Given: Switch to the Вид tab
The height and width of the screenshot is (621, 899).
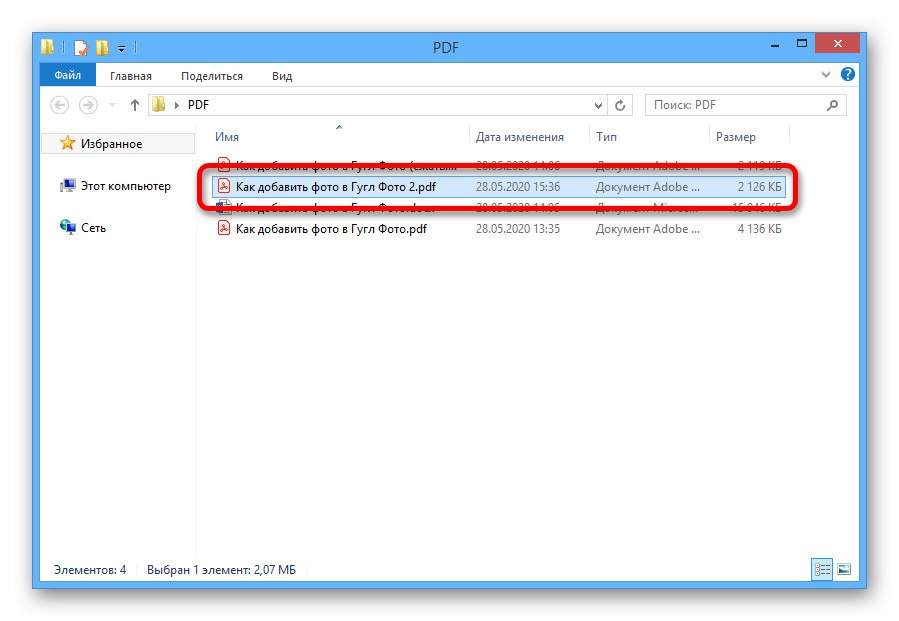Looking at the screenshot, I should (281, 76).
